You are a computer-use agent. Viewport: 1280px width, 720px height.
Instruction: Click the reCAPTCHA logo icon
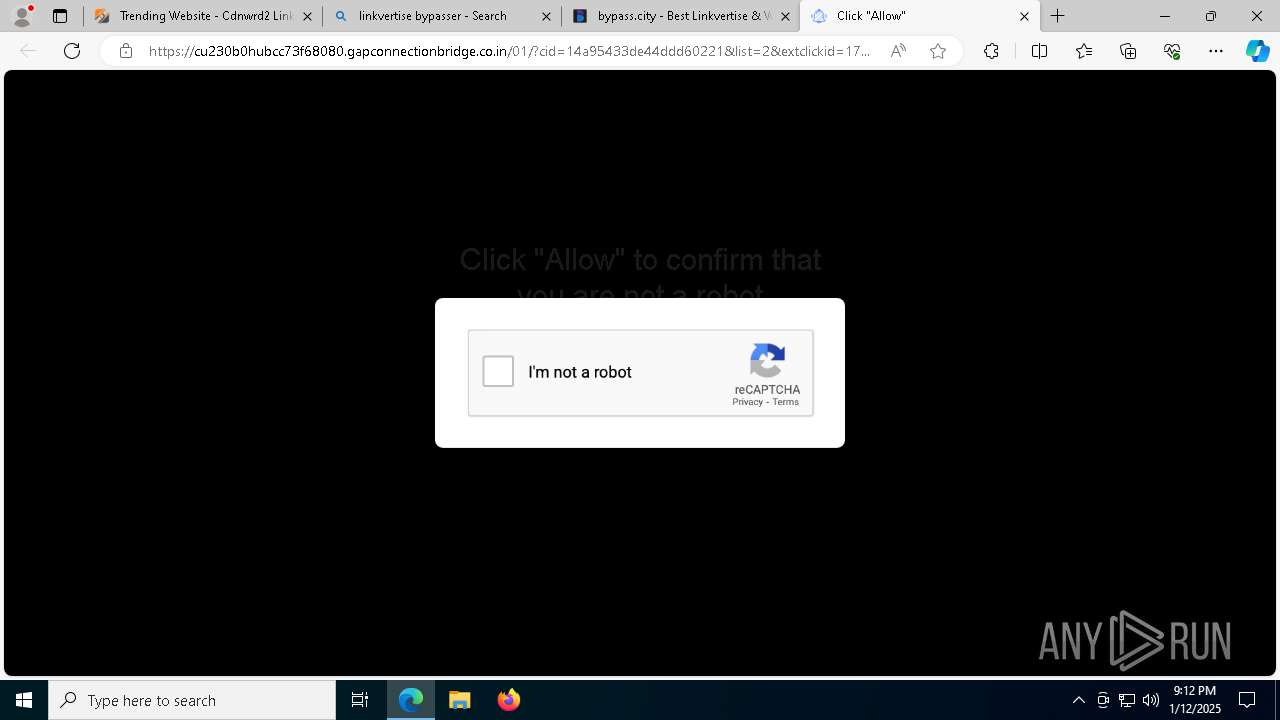[767, 361]
